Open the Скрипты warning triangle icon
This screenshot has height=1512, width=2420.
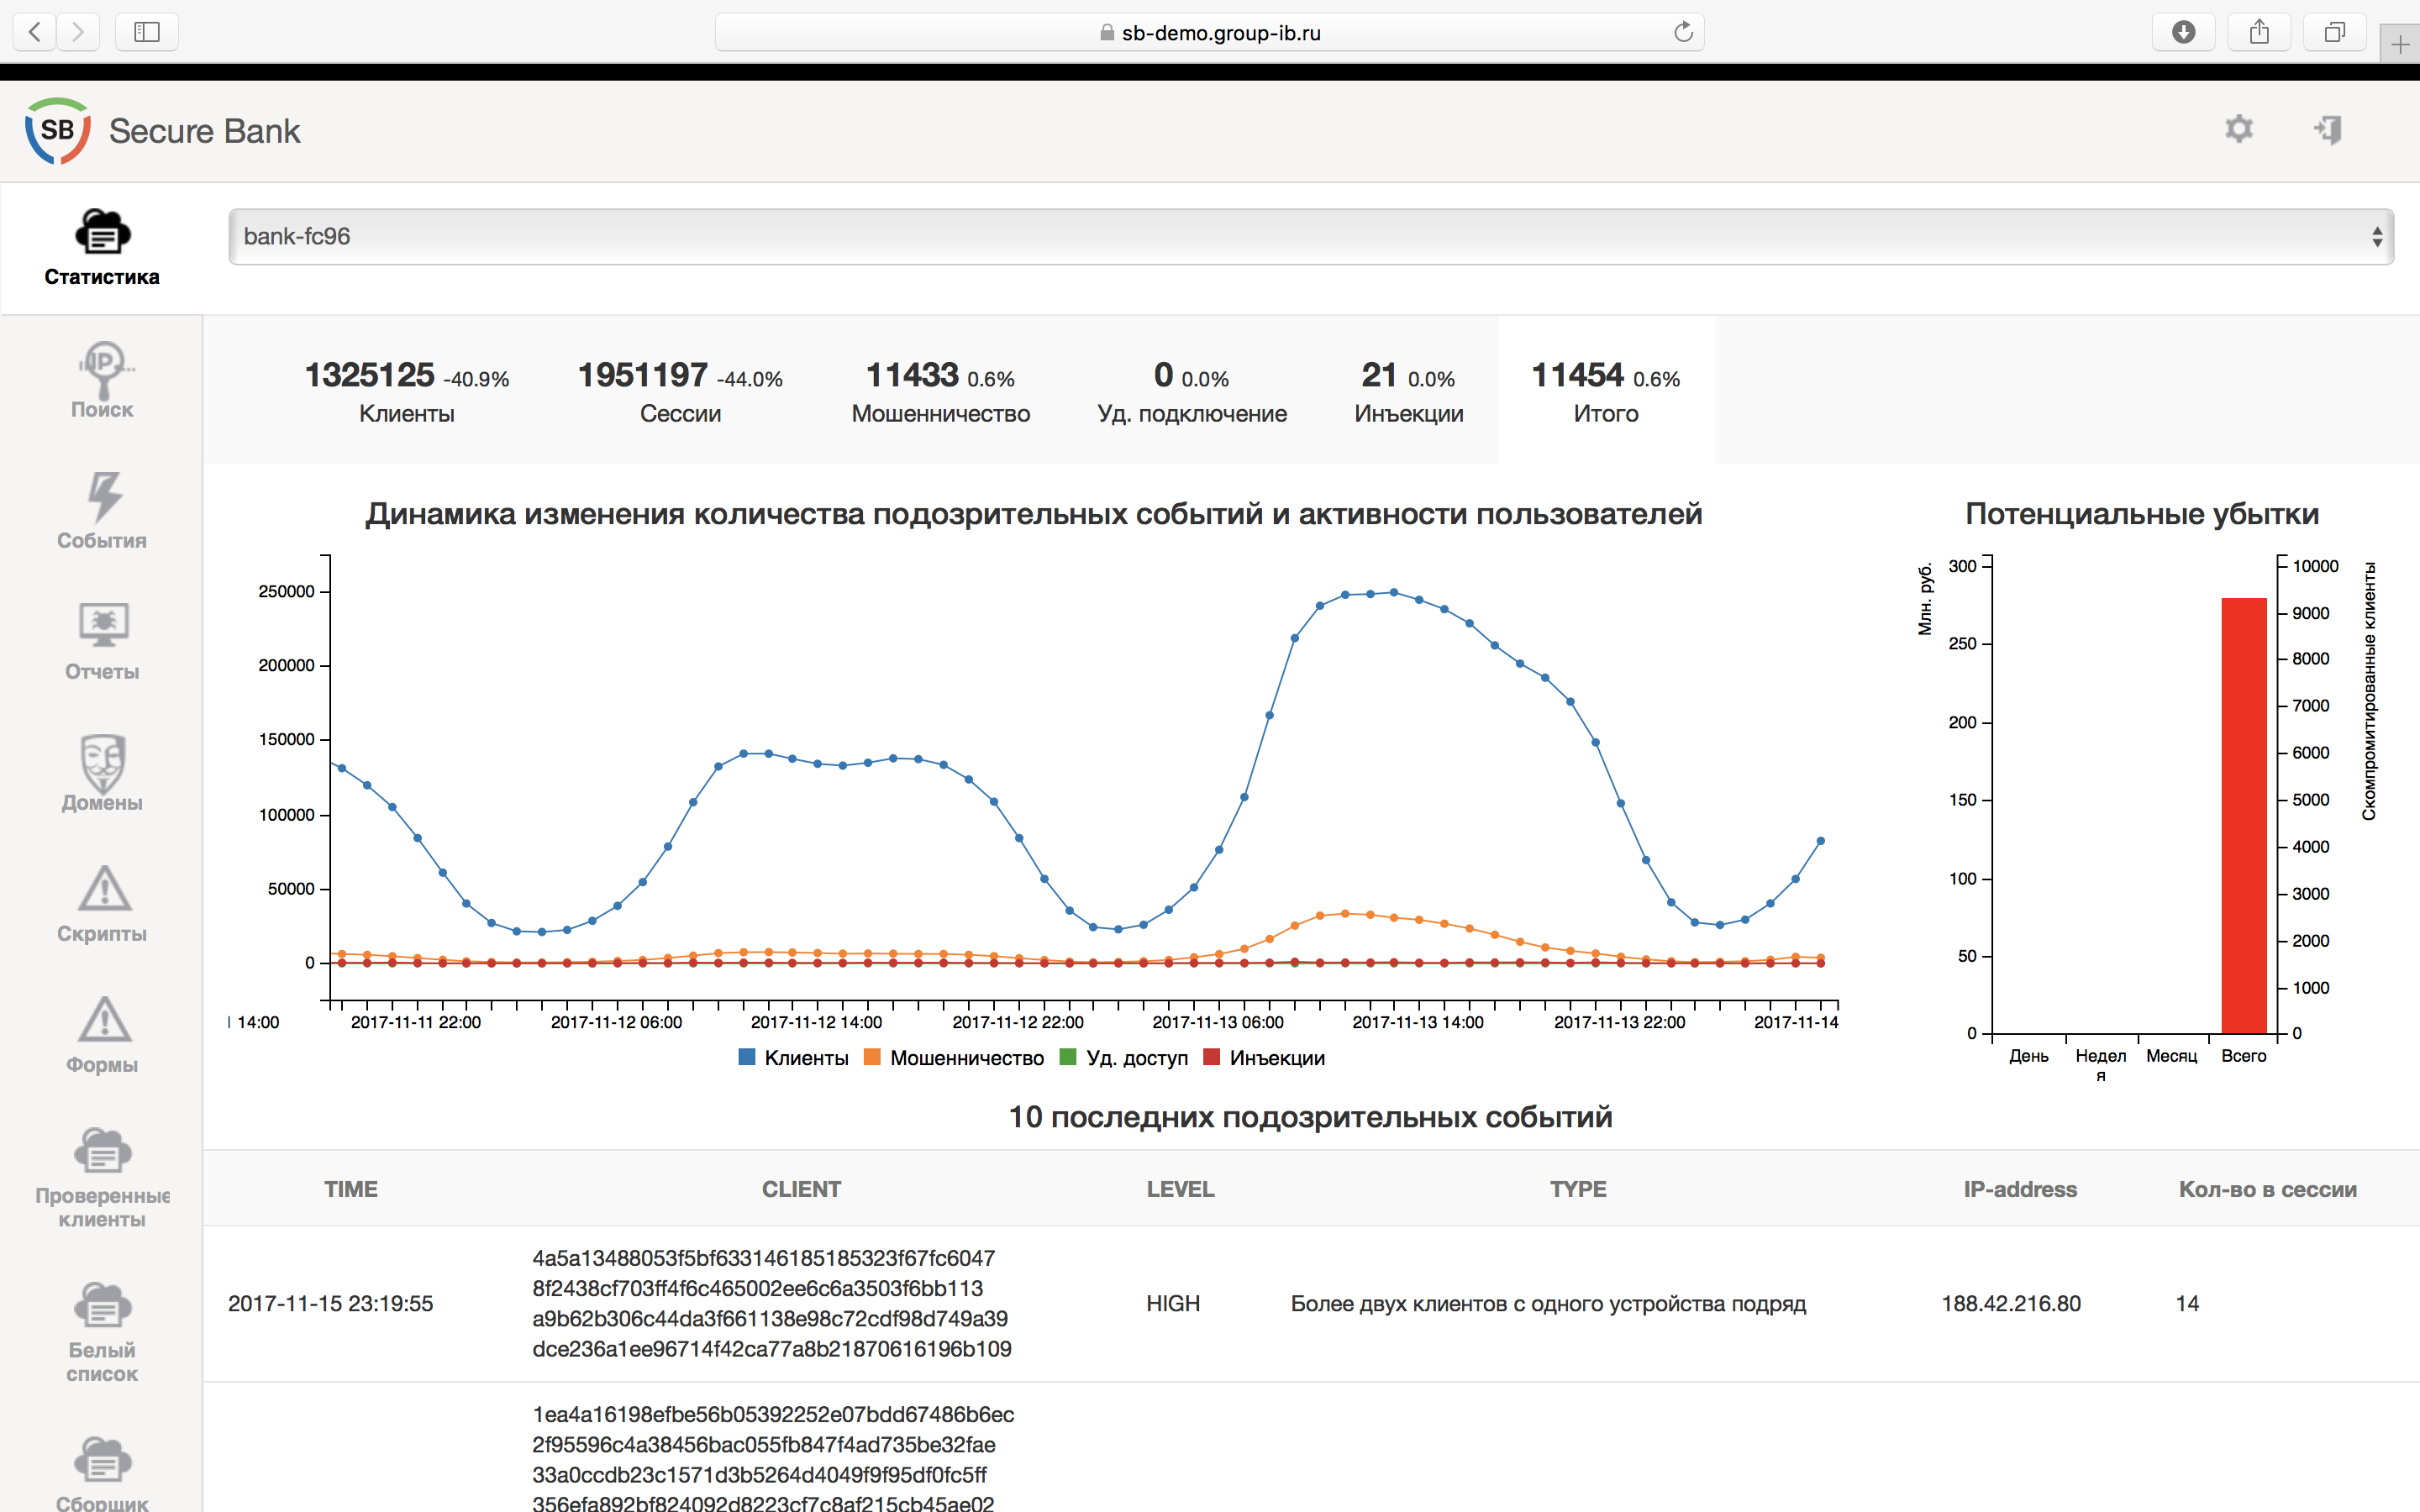pos(102,890)
